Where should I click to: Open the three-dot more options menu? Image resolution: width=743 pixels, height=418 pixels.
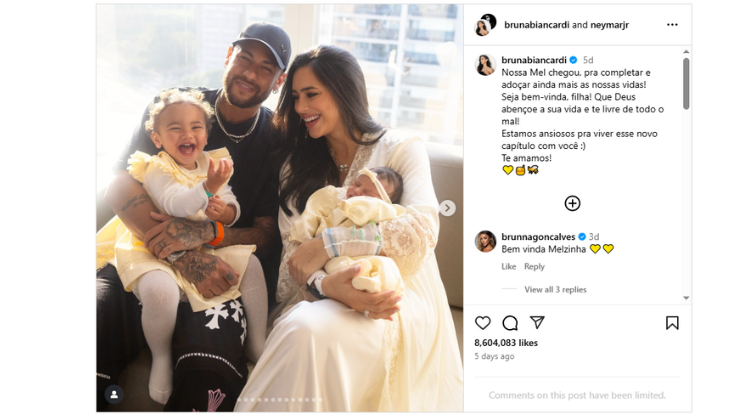(672, 25)
